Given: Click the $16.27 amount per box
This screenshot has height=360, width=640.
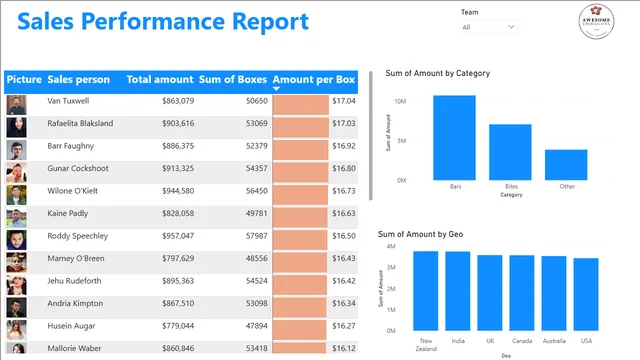Looking at the screenshot, I should tap(344, 326).
